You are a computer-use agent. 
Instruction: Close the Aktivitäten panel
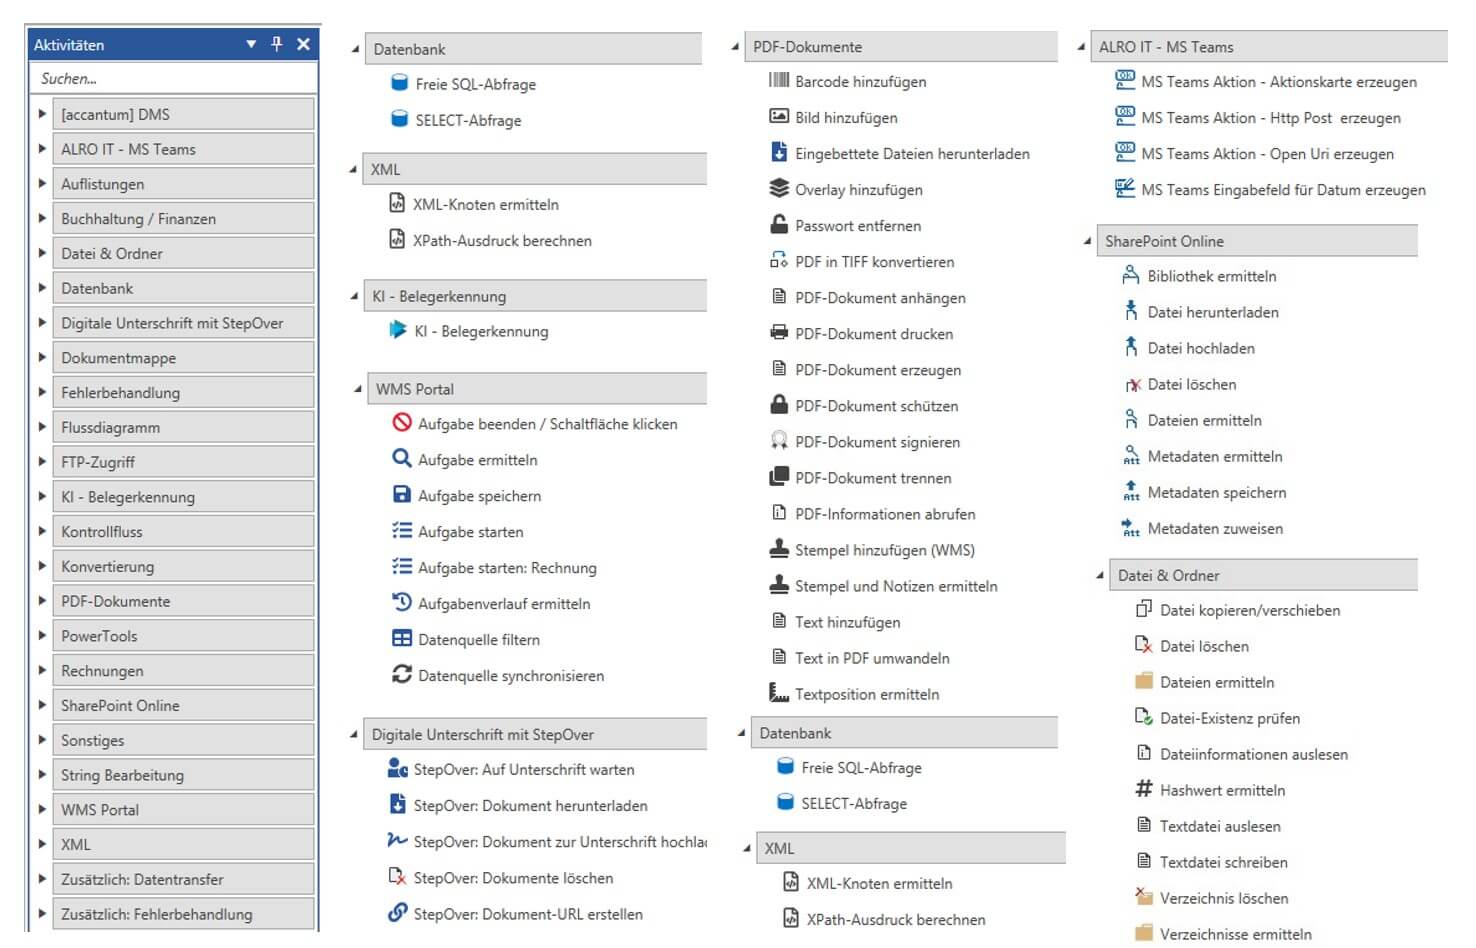click(x=303, y=44)
